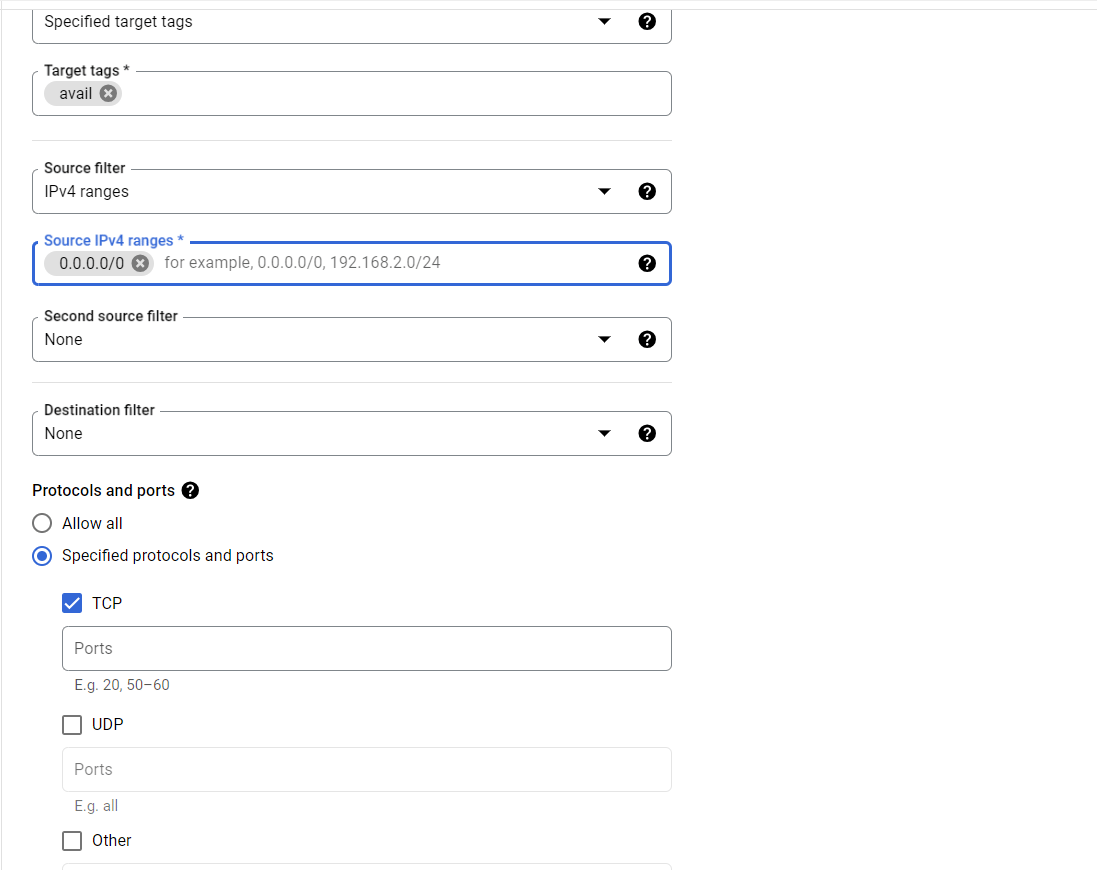Viewport: 1097px width, 870px height.
Task: Remove the 0.0.0.0/0 IPv4 range chip
Action: (141, 263)
